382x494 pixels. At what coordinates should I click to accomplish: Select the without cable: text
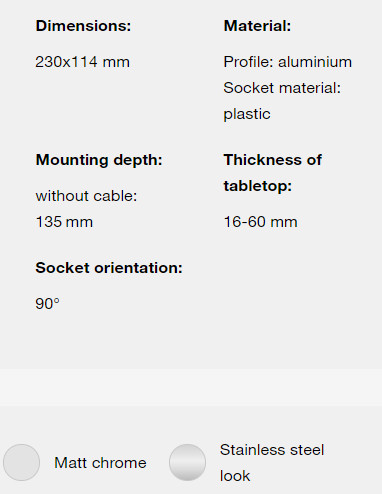coord(86,196)
